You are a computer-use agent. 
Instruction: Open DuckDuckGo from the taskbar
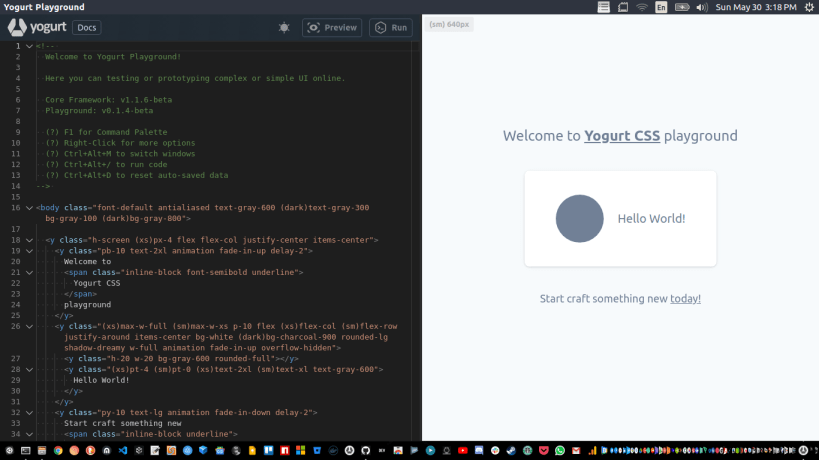pos(90,451)
